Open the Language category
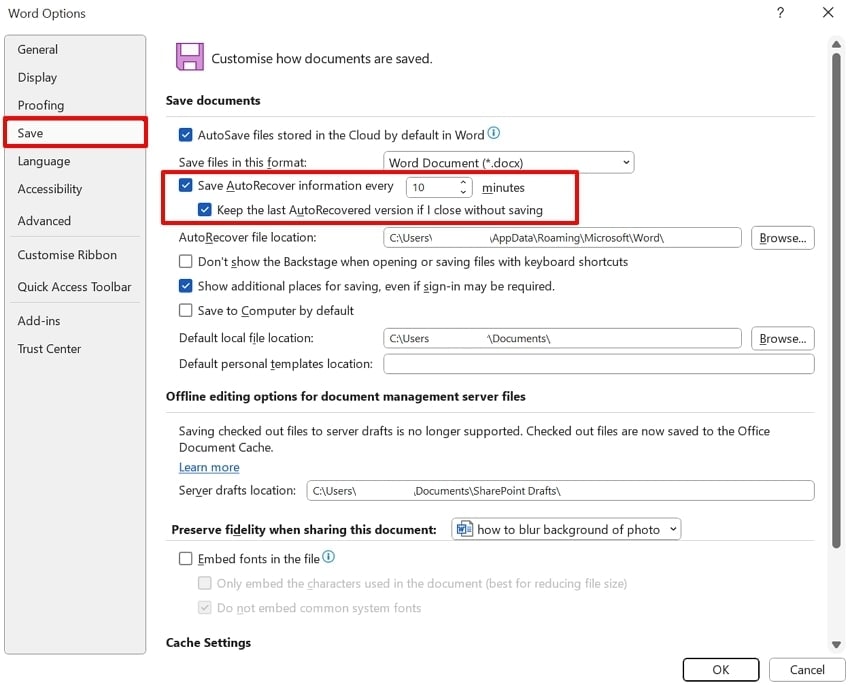Image resolution: width=850 pixels, height=685 pixels. [x=75, y=161]
